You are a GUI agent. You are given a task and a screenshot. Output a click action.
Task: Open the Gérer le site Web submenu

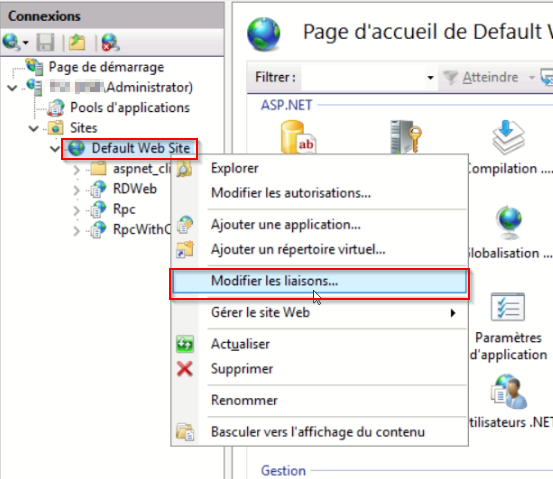tap(320, 313)
